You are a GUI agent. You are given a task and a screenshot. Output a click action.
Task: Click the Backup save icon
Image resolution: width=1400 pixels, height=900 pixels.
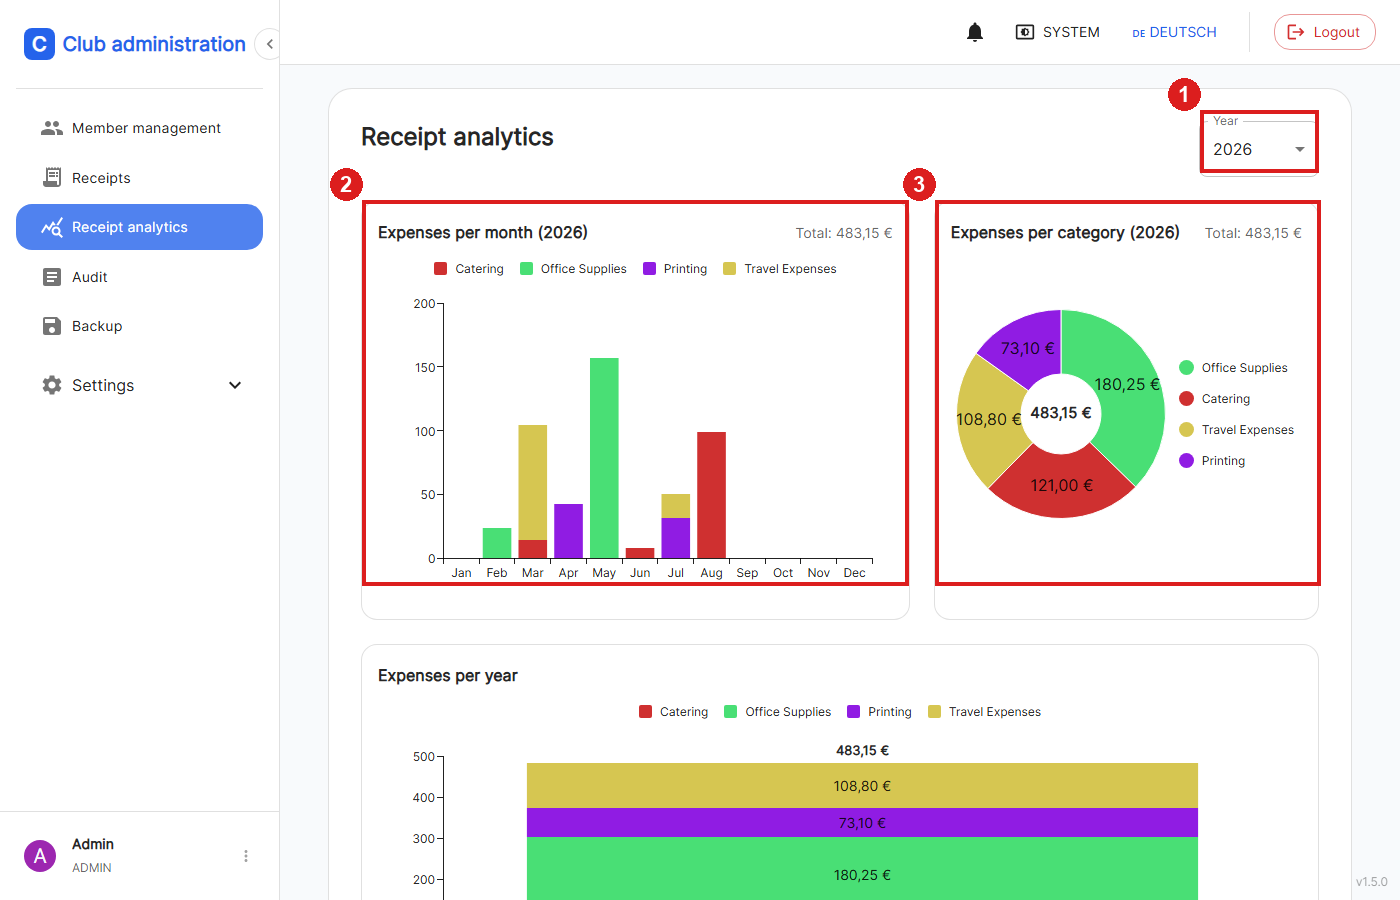[52, 326]
